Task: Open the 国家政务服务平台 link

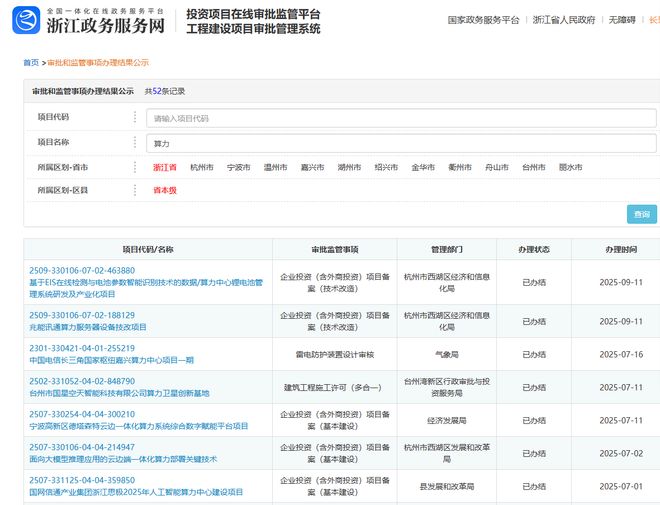Action: tap(483, 19)
